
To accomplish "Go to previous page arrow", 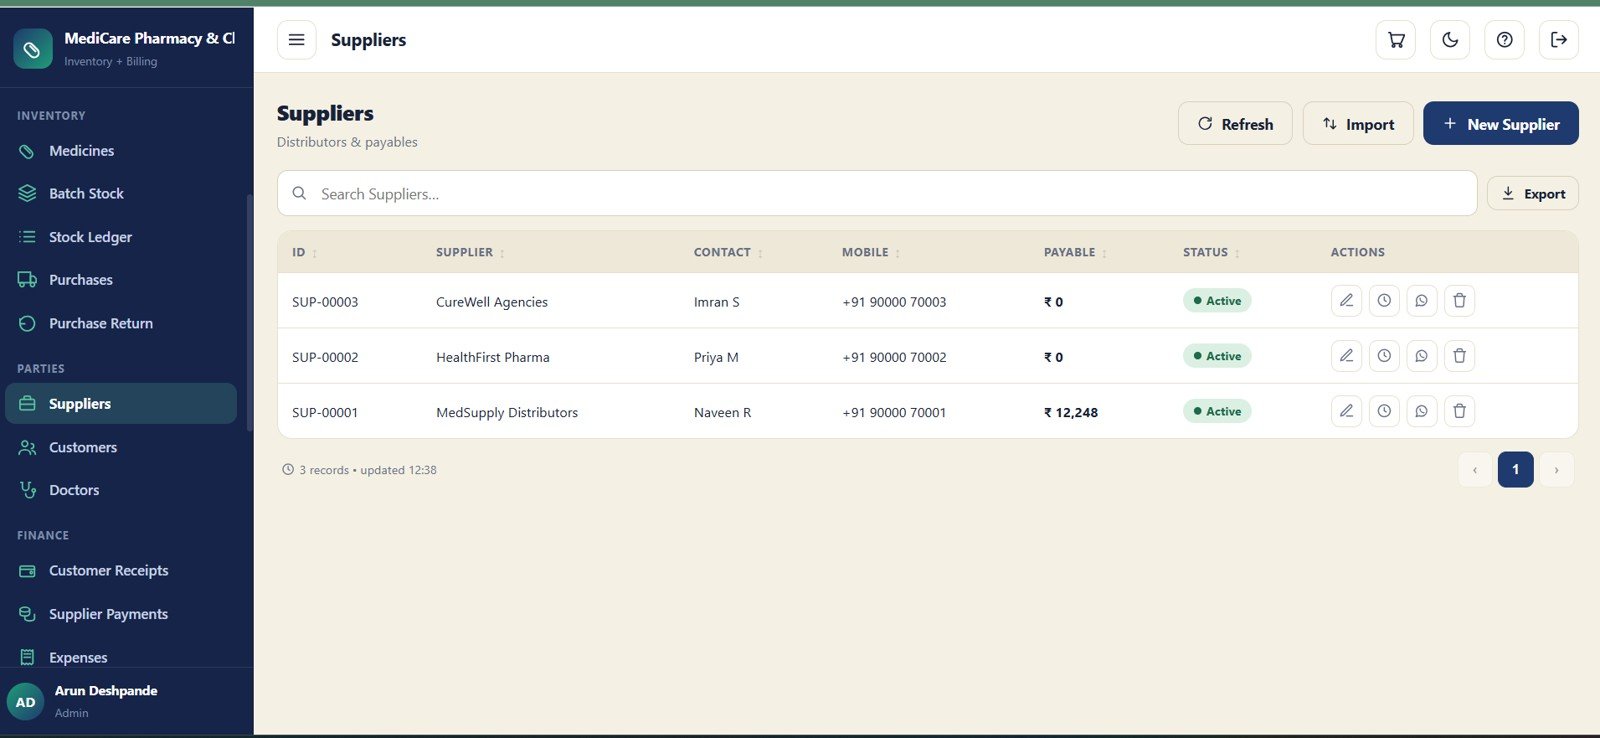I will (x=1475, y=470).
